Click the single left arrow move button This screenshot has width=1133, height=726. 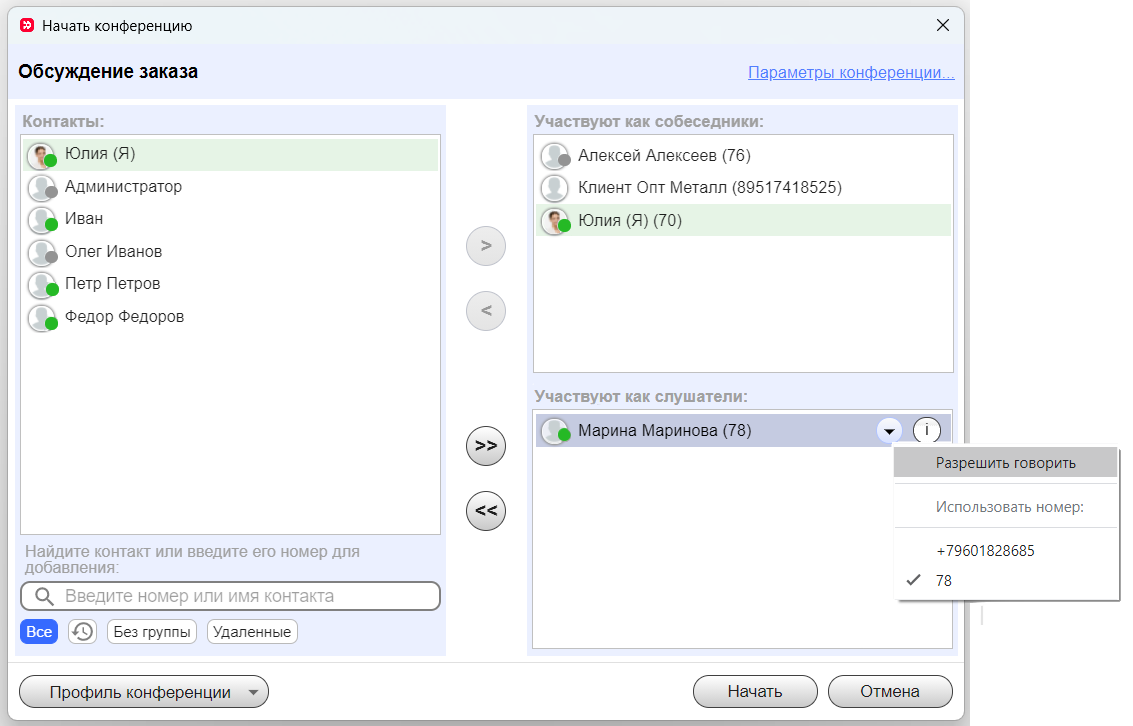click(486, 311)
